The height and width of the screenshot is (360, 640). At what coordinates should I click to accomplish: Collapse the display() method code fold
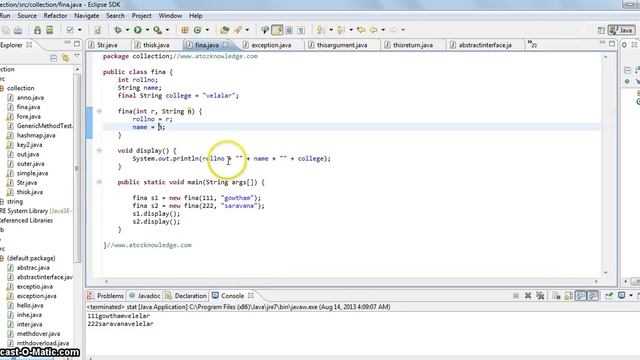tap(99, 151)
